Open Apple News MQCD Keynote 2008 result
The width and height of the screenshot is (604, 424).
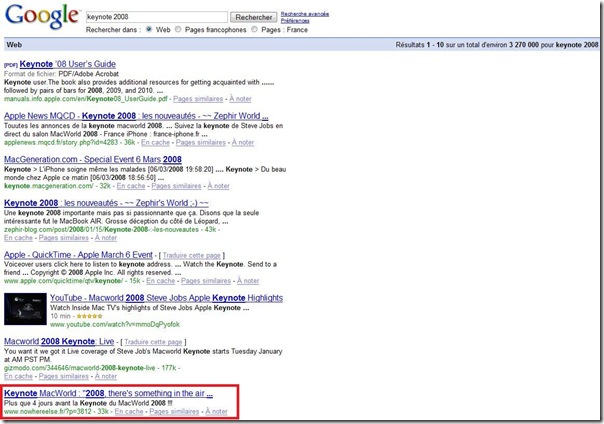pos(136,116)
